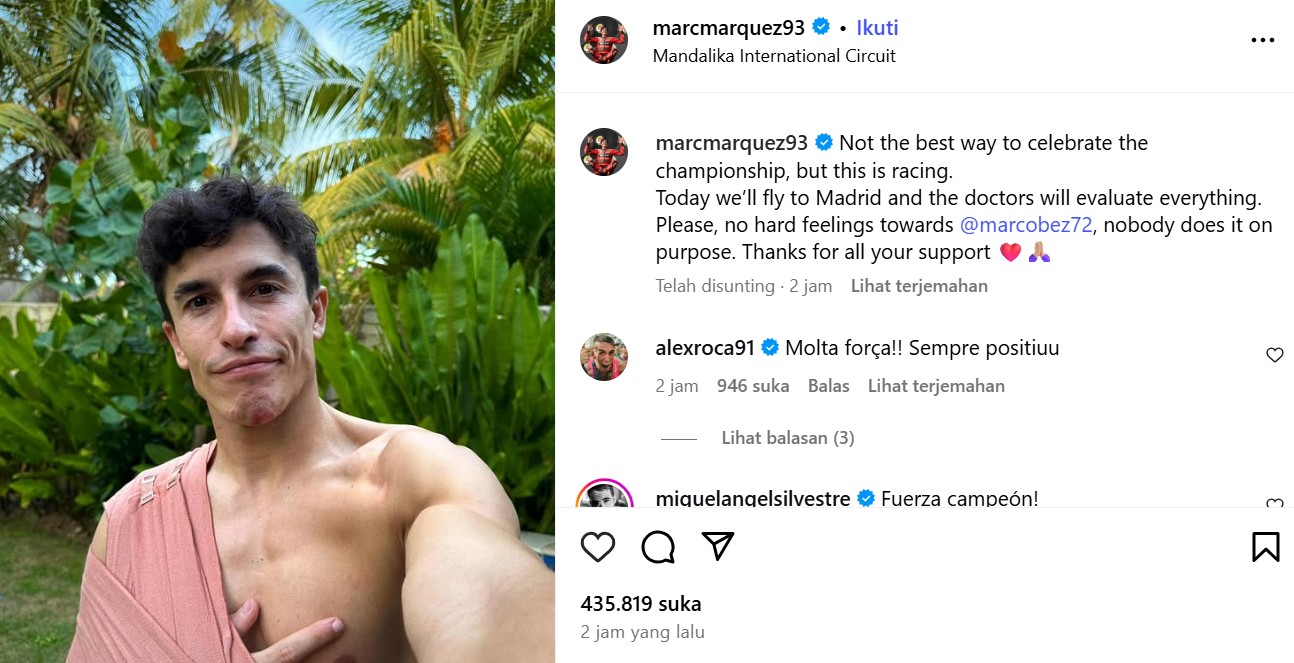Save the post with the bookmark icon
Image resolution: width=1294 pixels, height=663 pixels.
click(1267, 546)
